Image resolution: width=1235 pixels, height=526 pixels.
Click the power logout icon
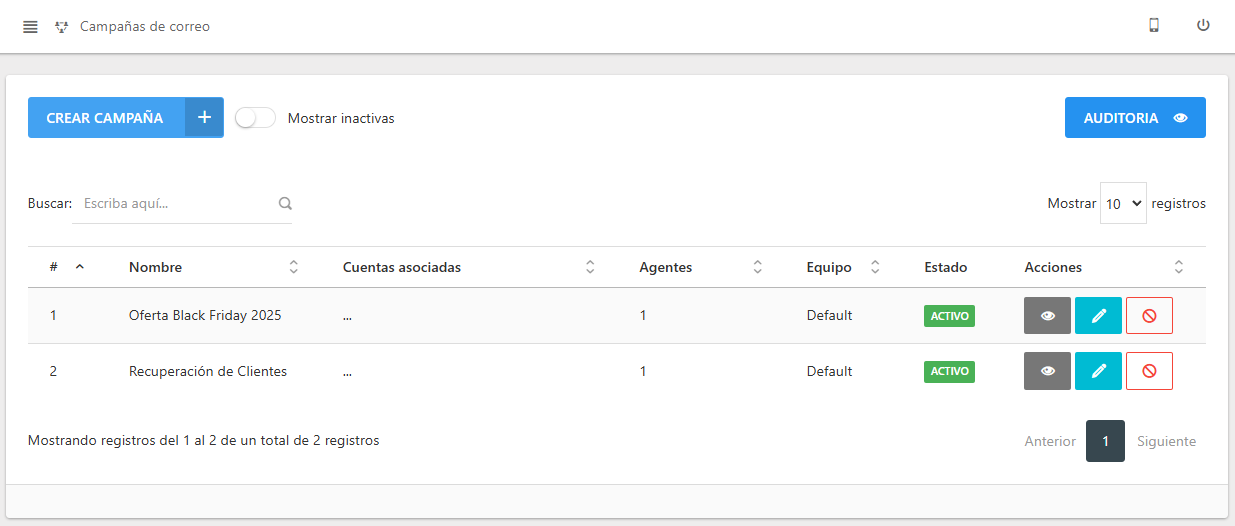[1203, 26]
